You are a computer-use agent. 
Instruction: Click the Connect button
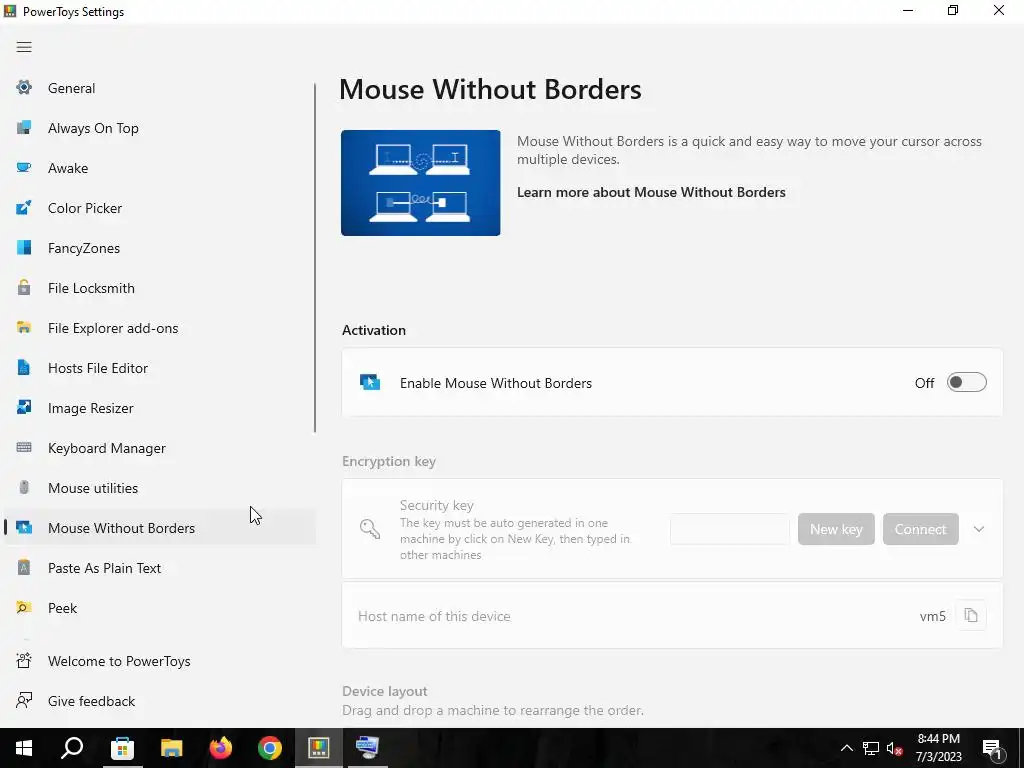click(920, 529)
